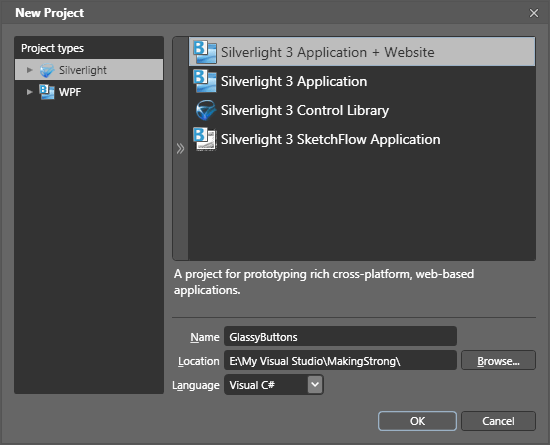Click the Silverlight 3 Control Library icon

click(x=206, y=110)
